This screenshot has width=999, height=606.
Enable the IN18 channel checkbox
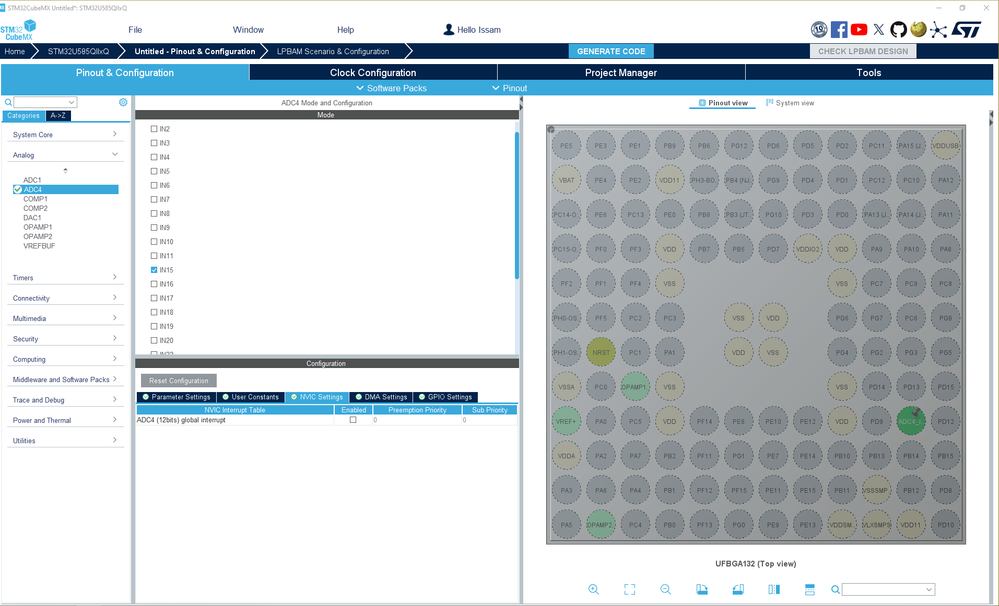pyautogui.click(x=154, y=312)
